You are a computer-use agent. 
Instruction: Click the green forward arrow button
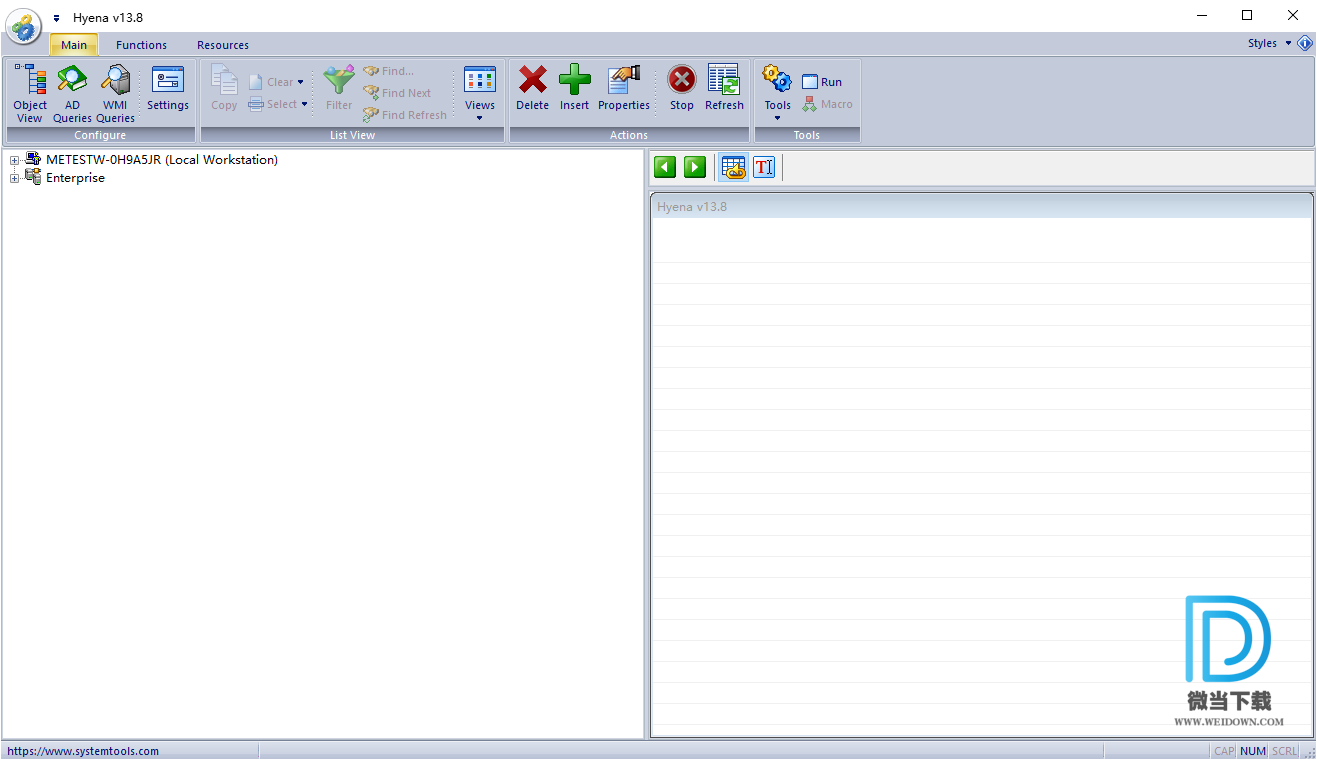point(695,167)
